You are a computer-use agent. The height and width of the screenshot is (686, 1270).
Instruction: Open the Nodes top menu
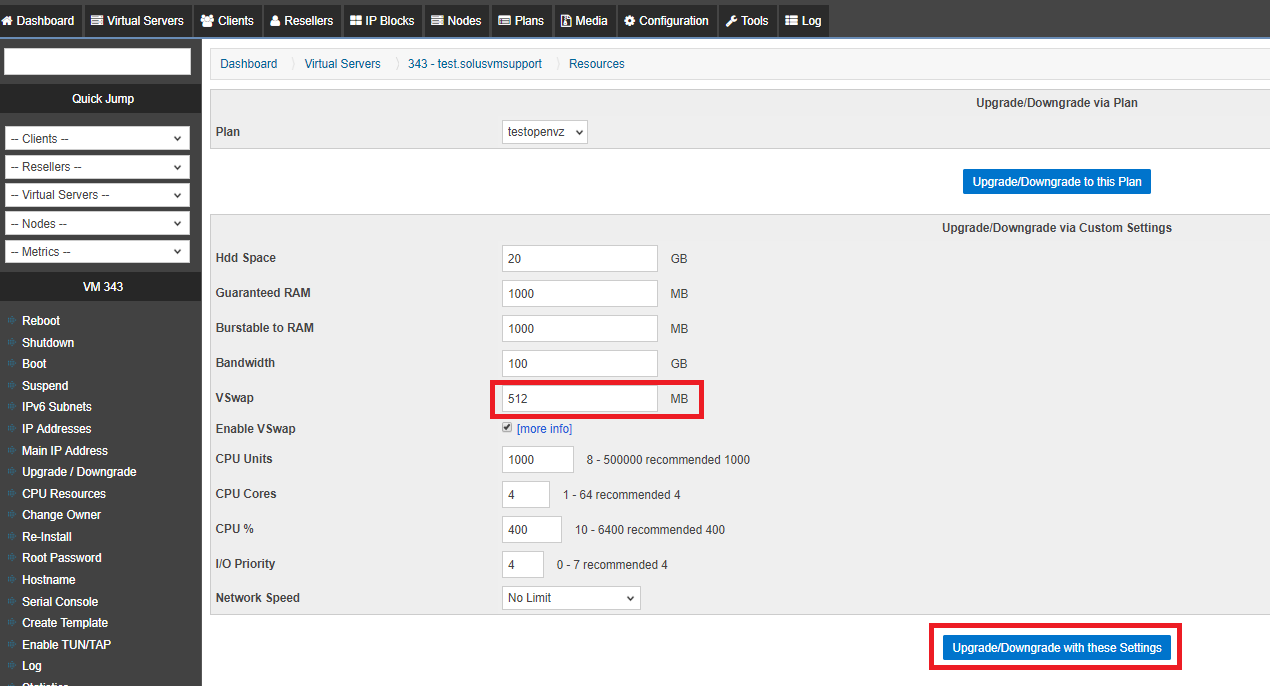pyautogui.click(x=456, y=21)
